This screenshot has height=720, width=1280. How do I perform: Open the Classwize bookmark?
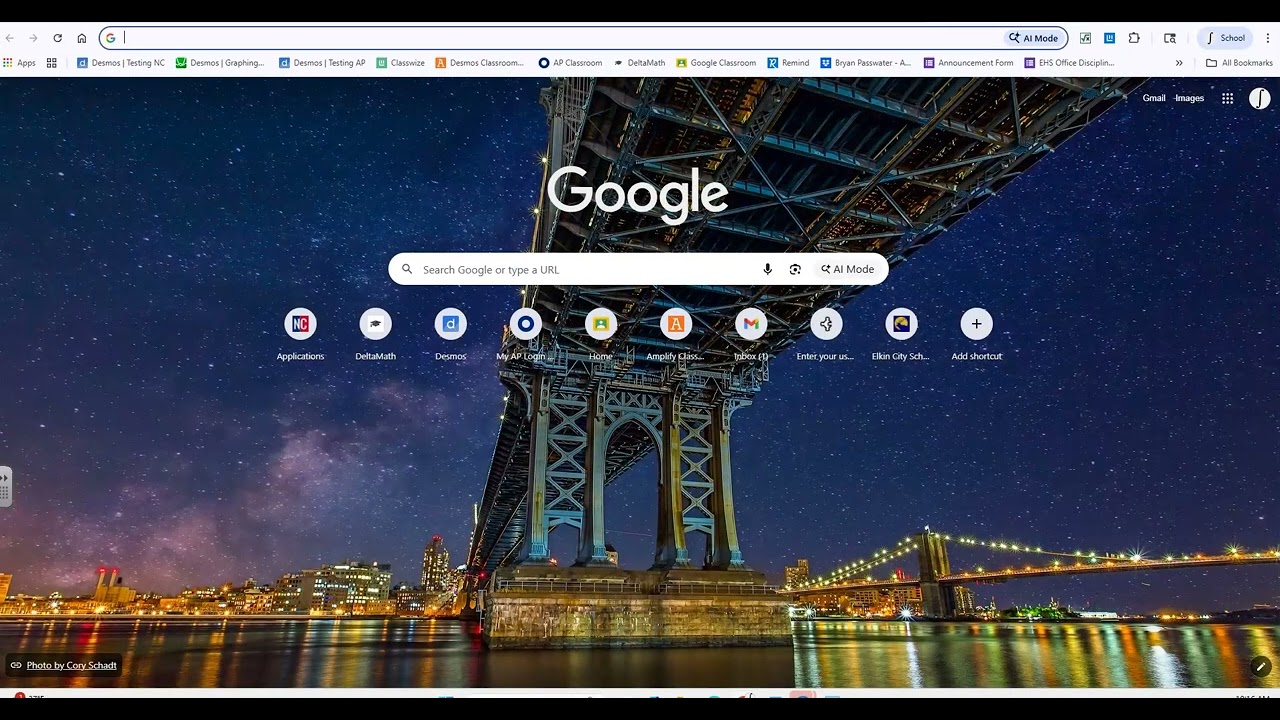click(400, 63)
